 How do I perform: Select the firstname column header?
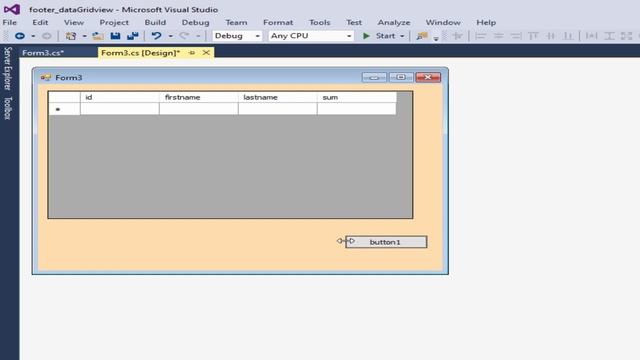pos(198,97)
